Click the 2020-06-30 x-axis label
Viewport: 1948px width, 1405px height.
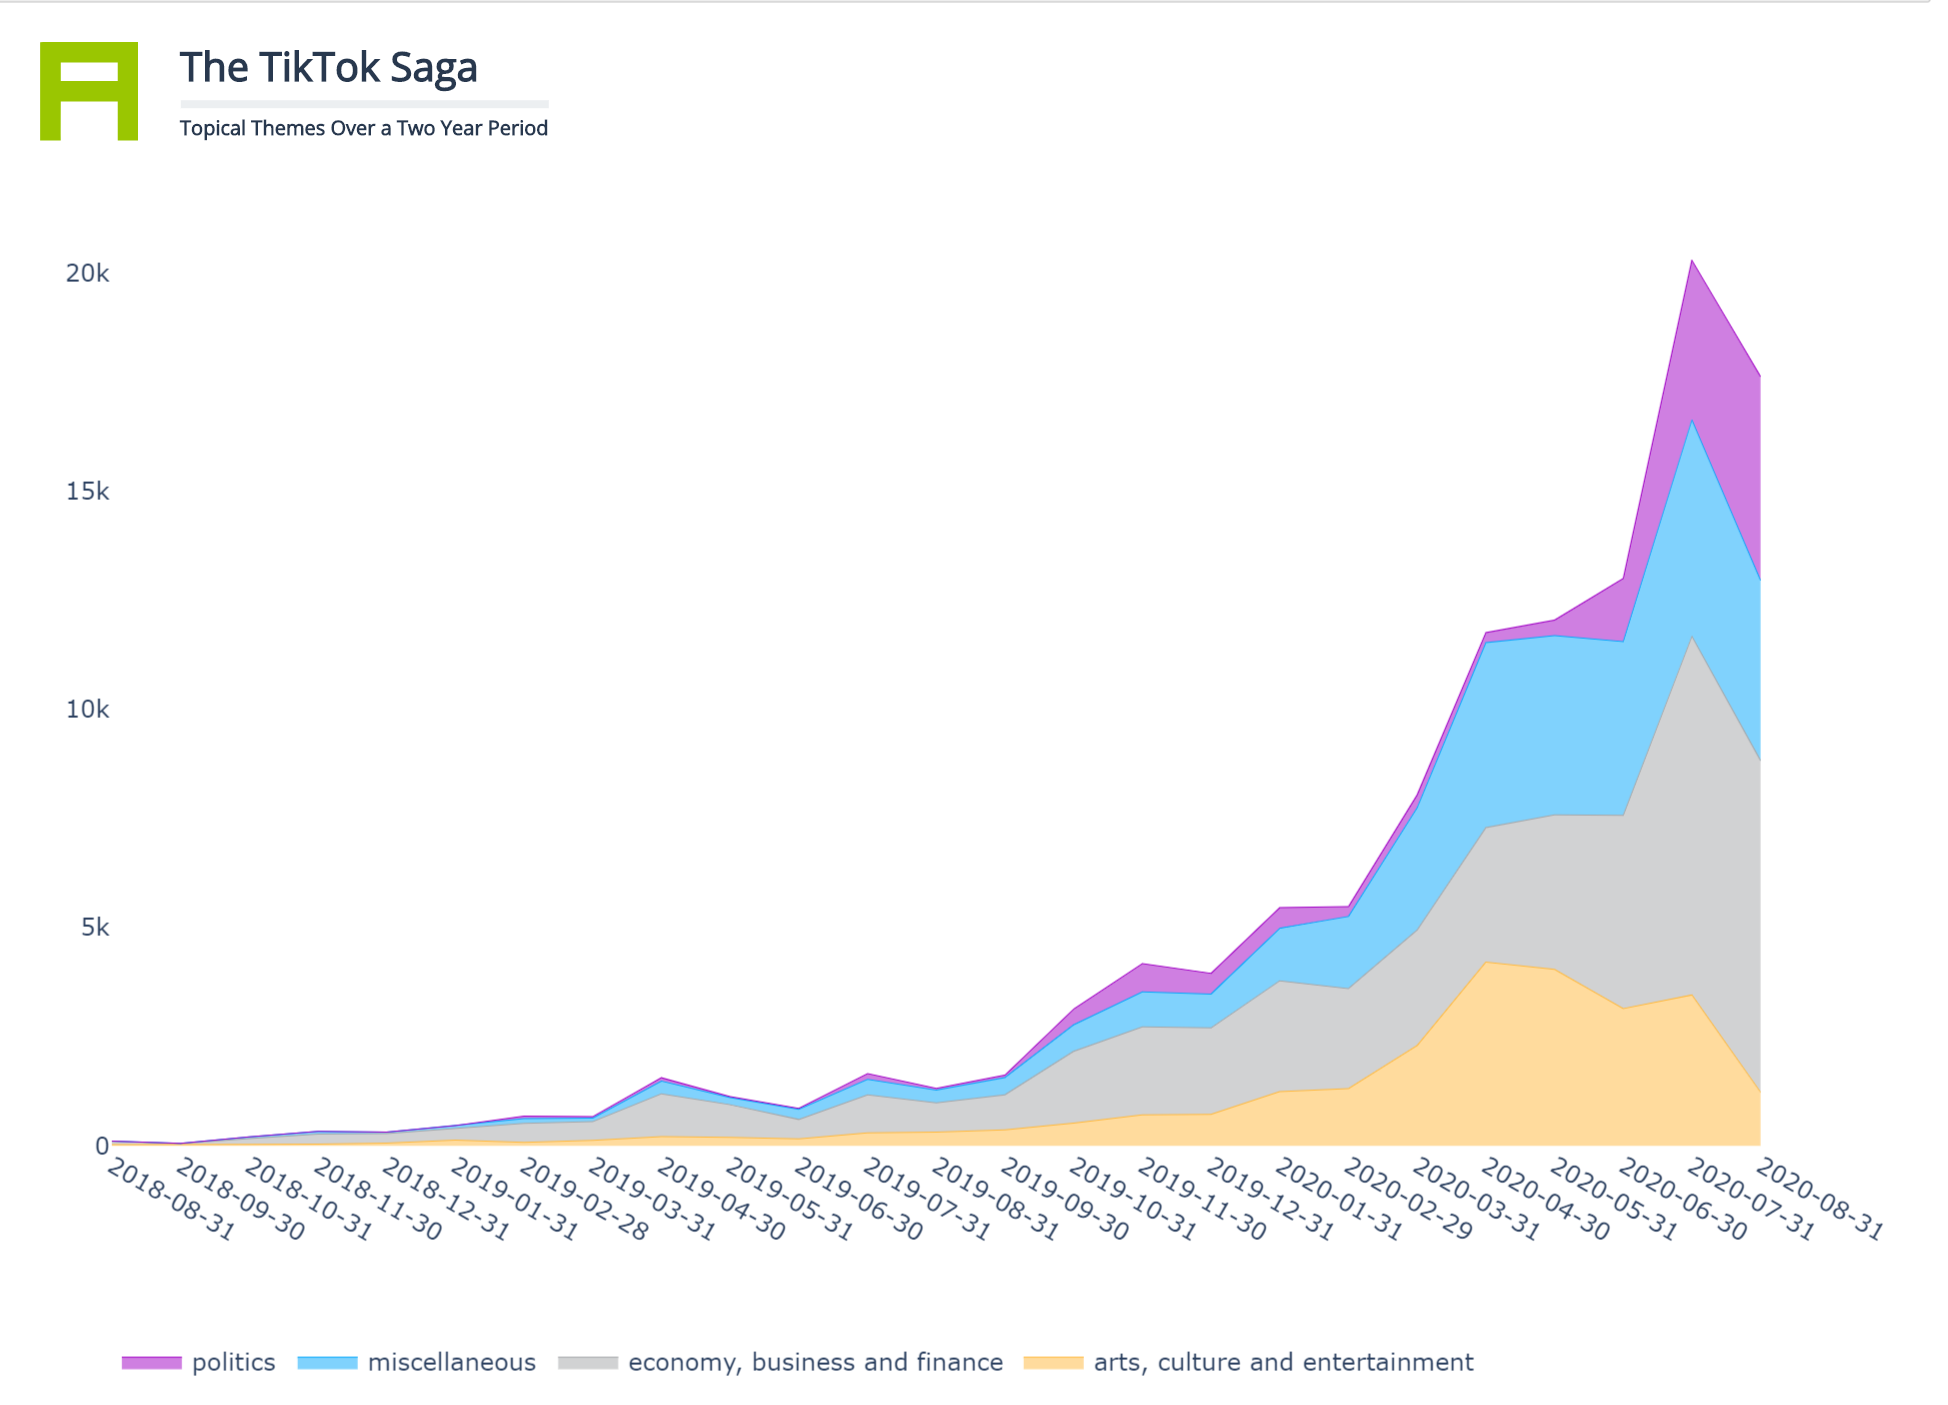[x=1681, y=1200]
